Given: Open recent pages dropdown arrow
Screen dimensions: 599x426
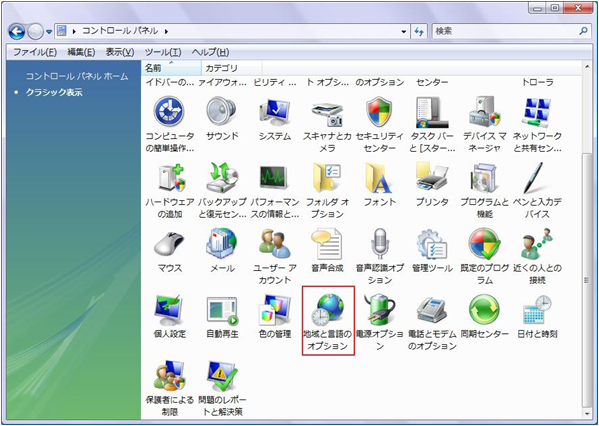Looking at the screenshot, I should (x=49, y=32).
